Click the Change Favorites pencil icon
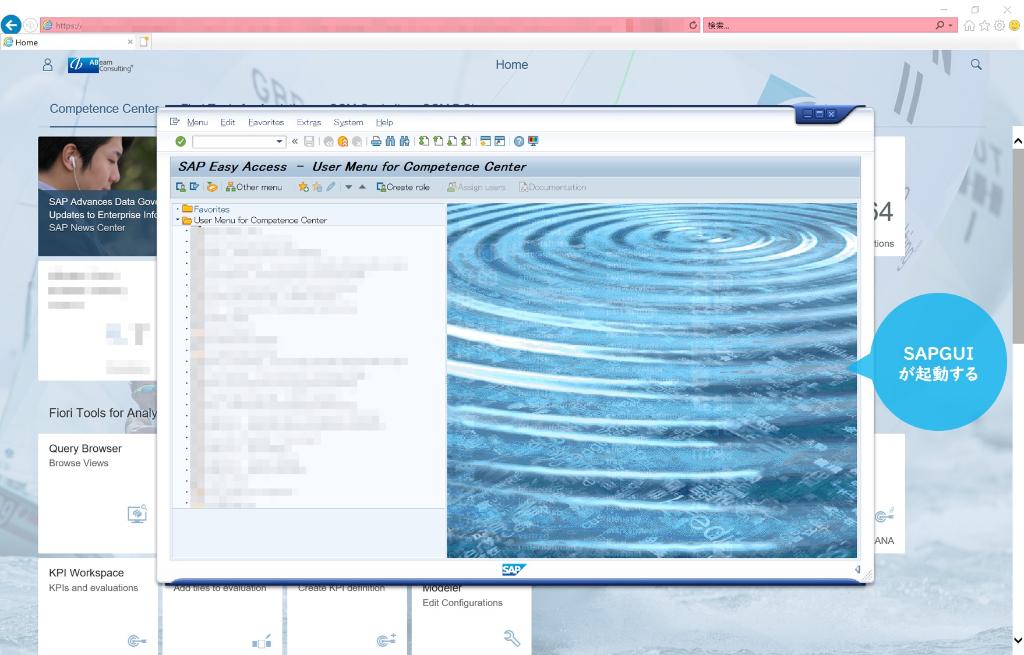Viewport: 1024px width, 655px height. [331, 187]
